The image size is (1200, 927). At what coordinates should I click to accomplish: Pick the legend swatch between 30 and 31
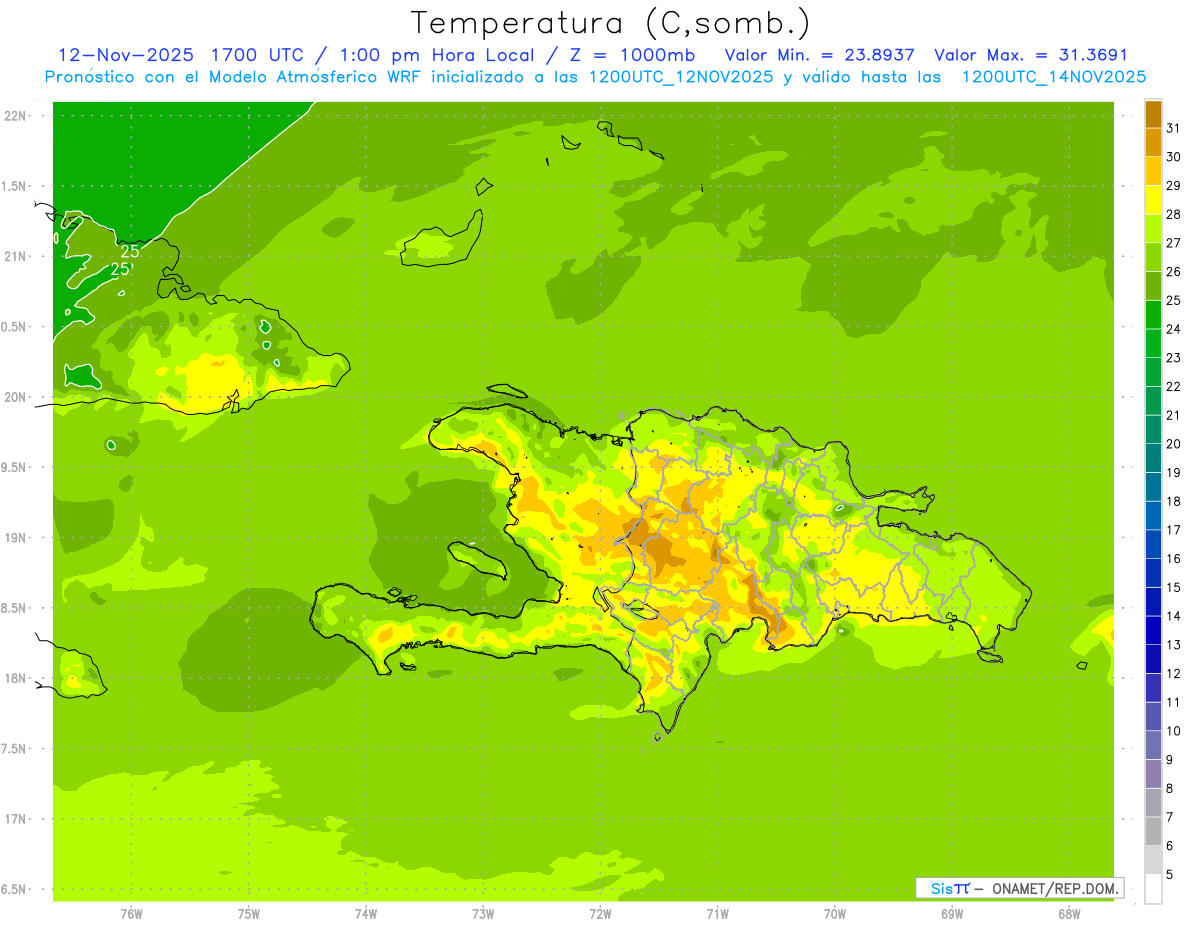click(x=1153, y=143)
